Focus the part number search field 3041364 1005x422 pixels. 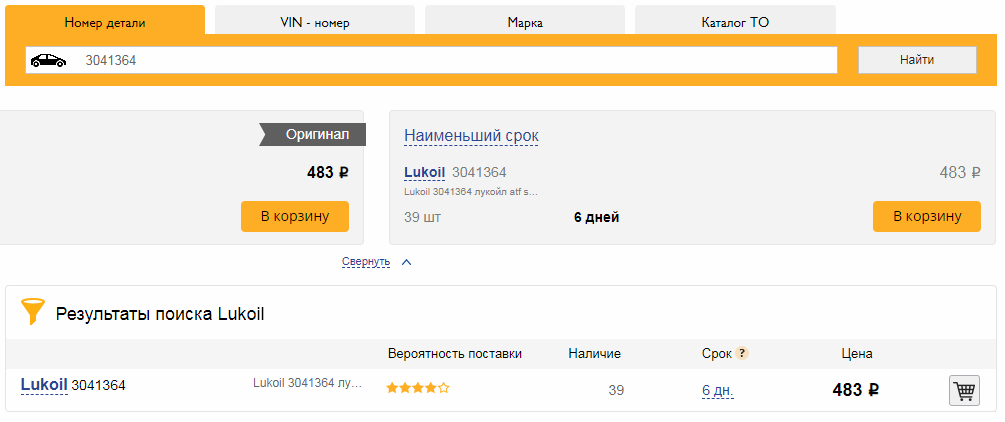click(431, 60)
